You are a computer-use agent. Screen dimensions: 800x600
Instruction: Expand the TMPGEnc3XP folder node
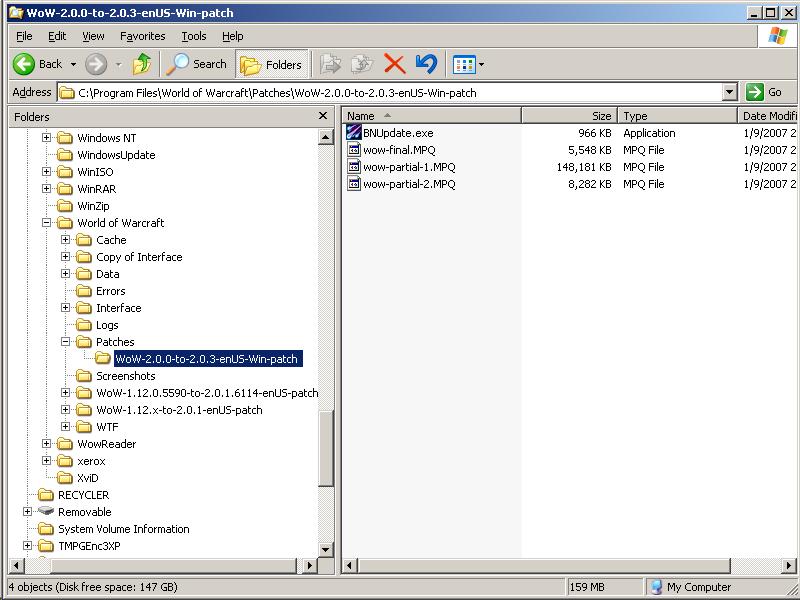(x=28, y=545)
